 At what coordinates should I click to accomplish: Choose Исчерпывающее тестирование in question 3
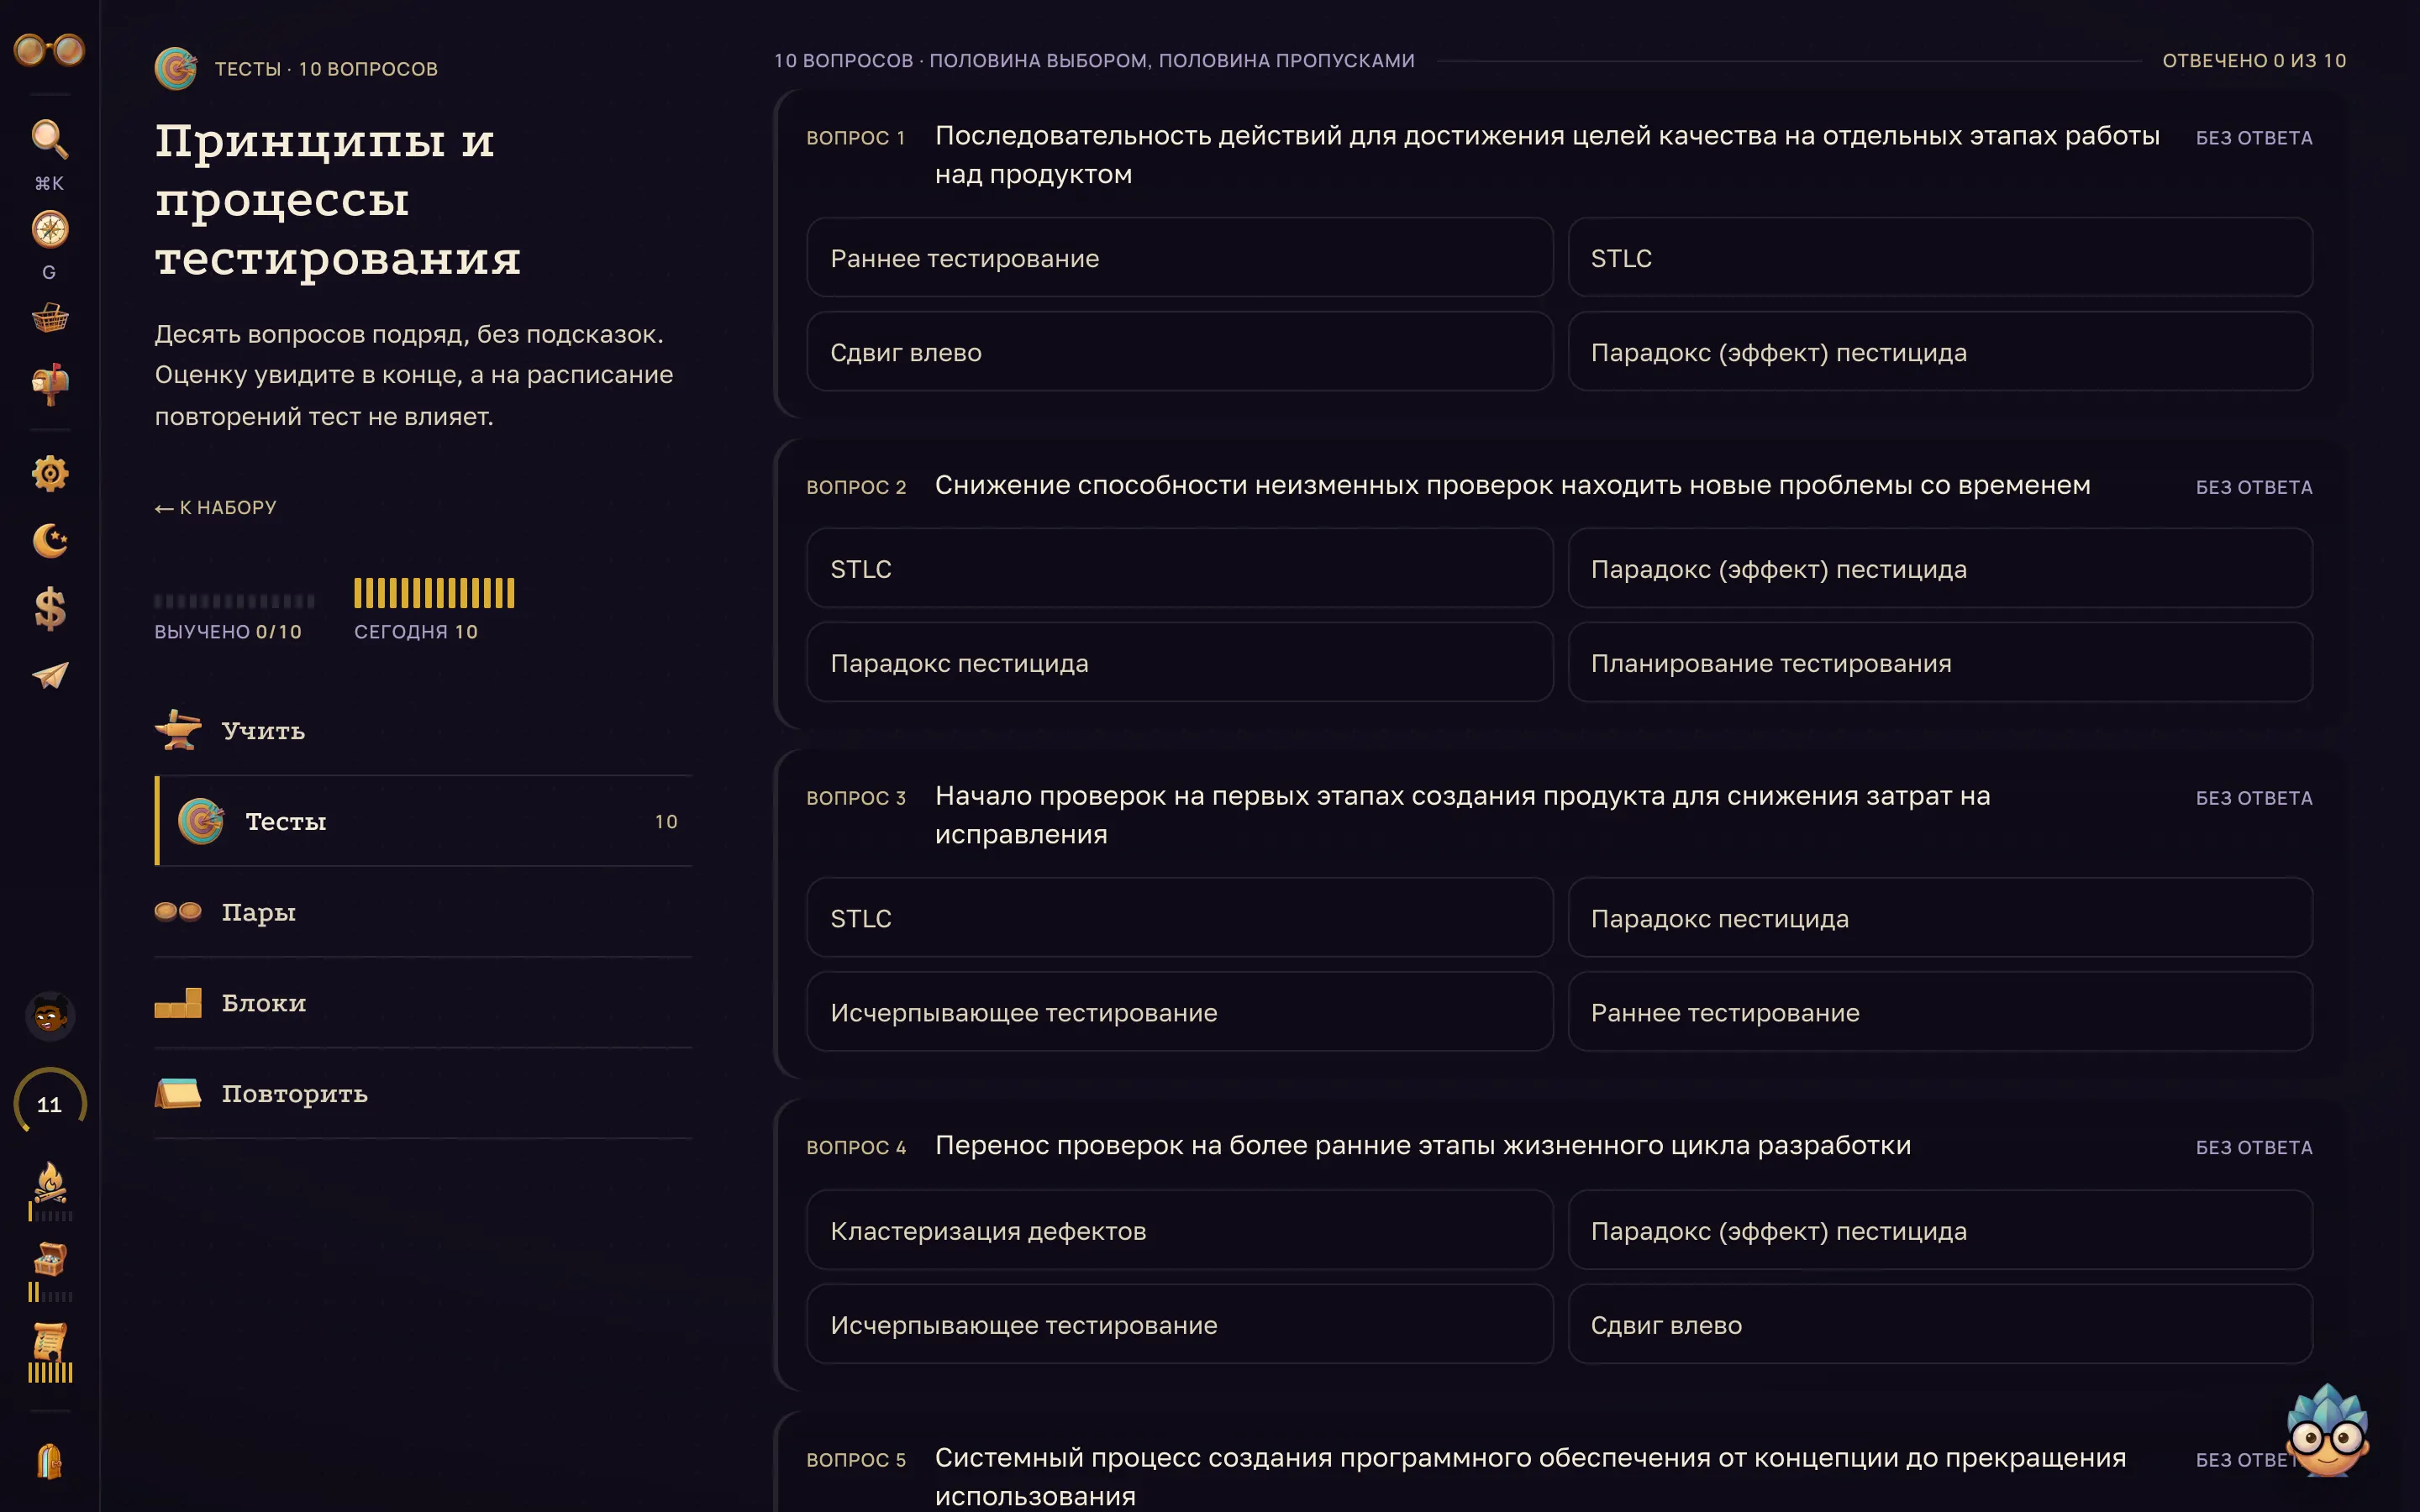1179,1012
